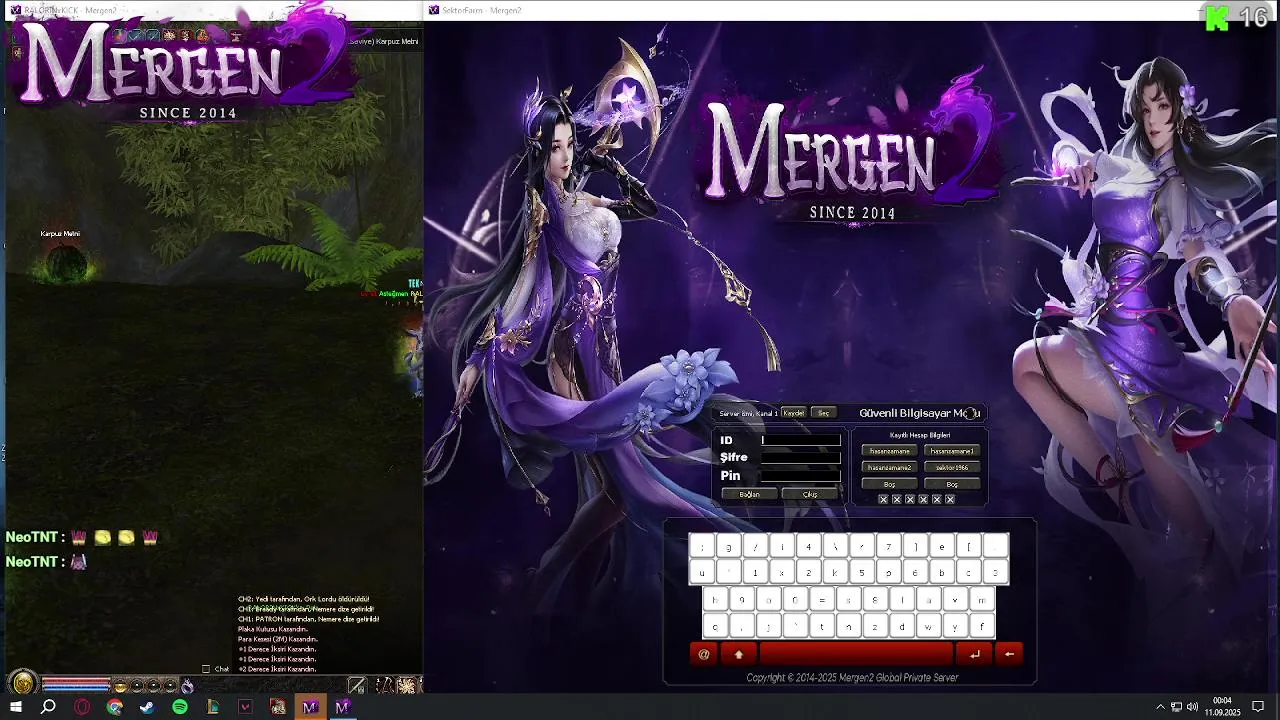Open Windows search from taskbar
The height and width of the screenshot is (720, 1280).
pos(48,707)
